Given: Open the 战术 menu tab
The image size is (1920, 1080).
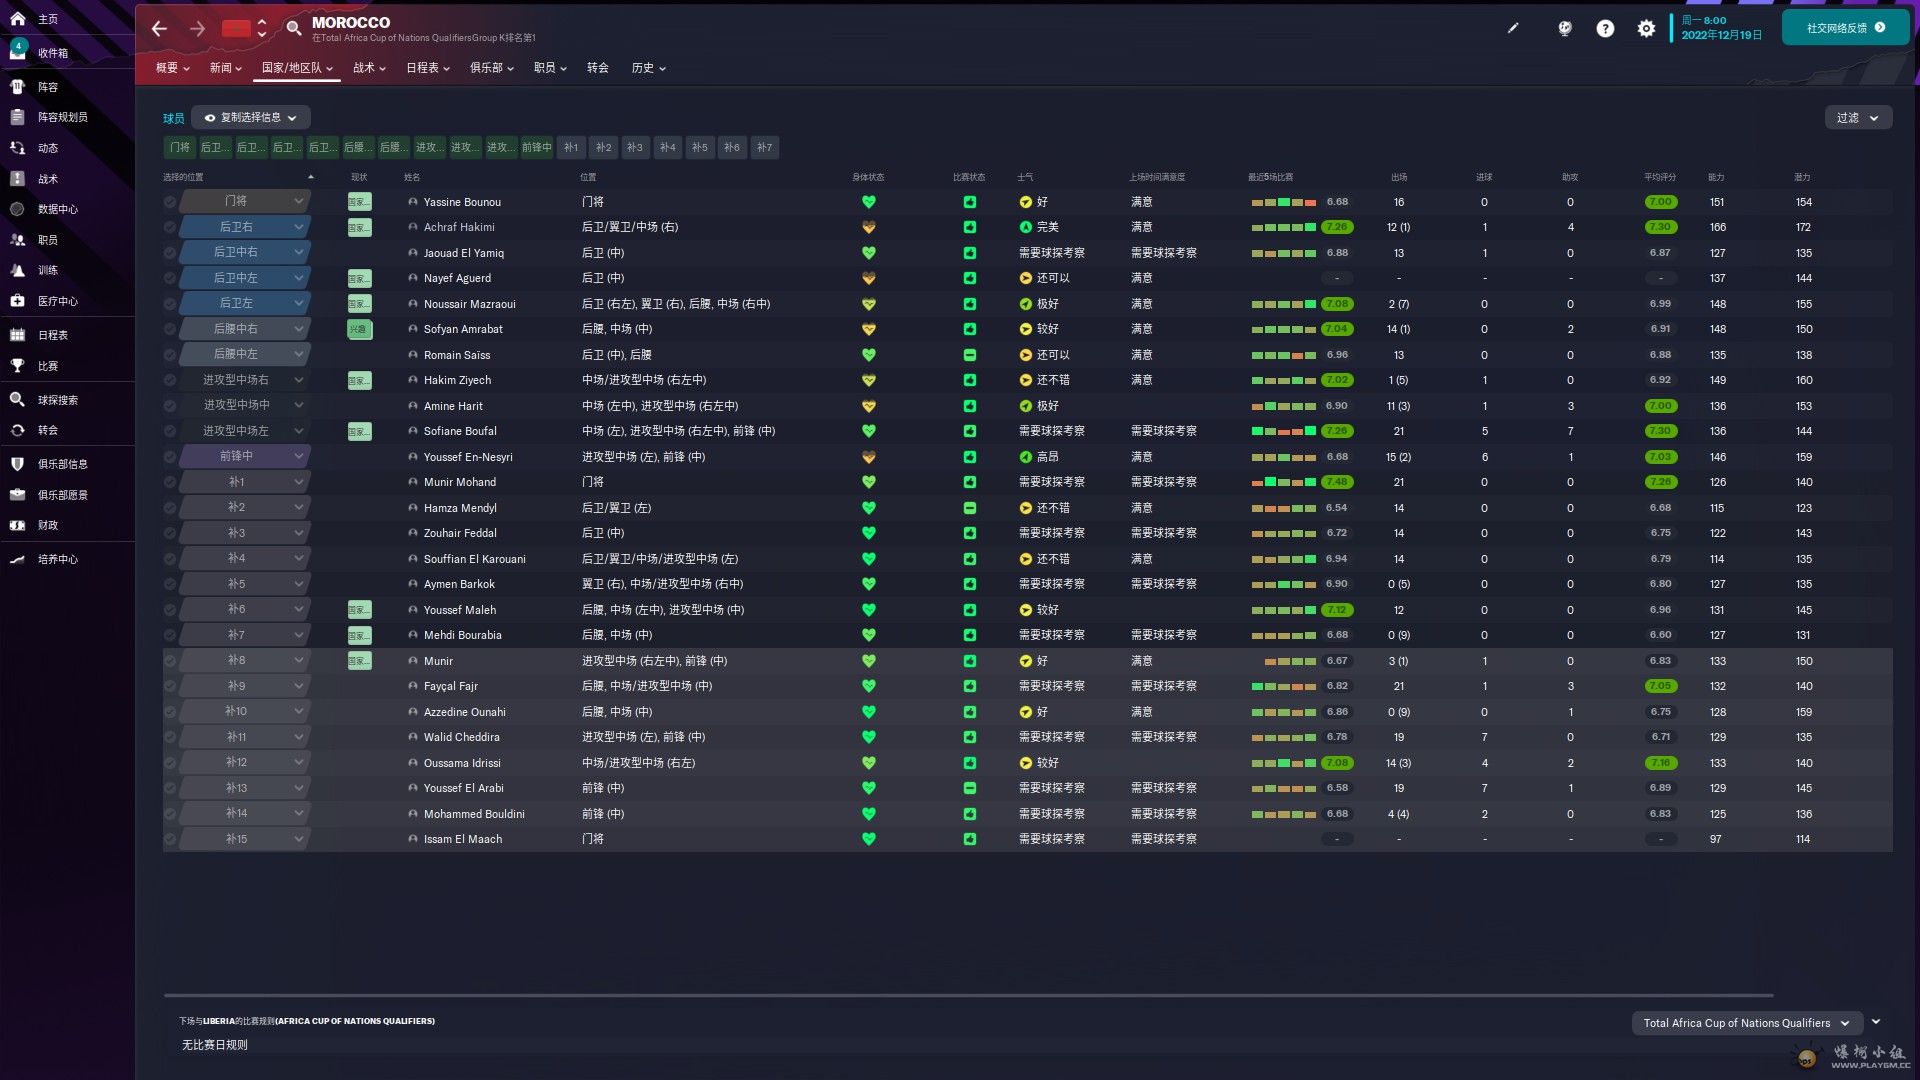Looking at the screenshot, I should (369, 68).
